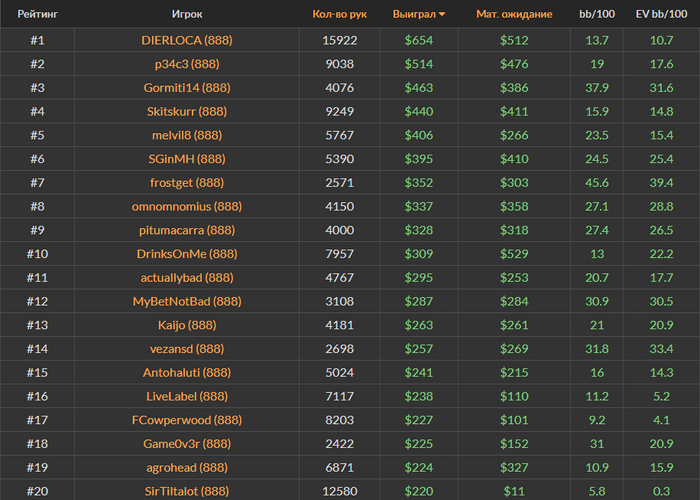Select expectation value $512
This screenshot has height=500, width=700.
click(x=514, y=40)
